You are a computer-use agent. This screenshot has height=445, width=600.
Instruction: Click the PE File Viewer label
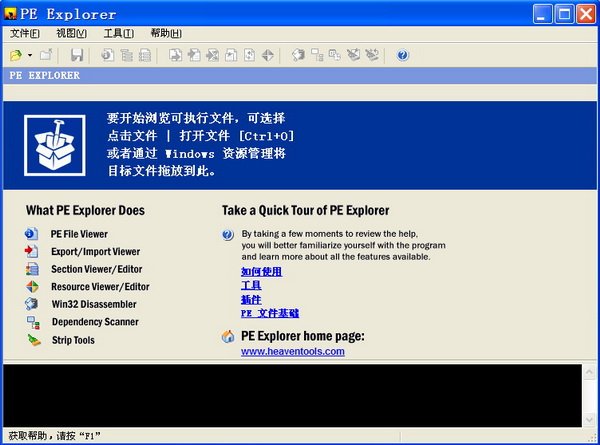tap(79, 234)
